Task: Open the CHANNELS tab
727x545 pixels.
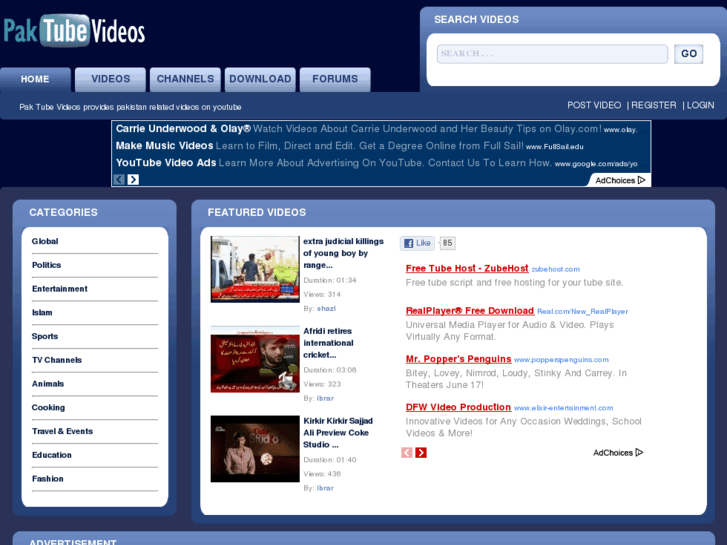Action: coord(185,79)
